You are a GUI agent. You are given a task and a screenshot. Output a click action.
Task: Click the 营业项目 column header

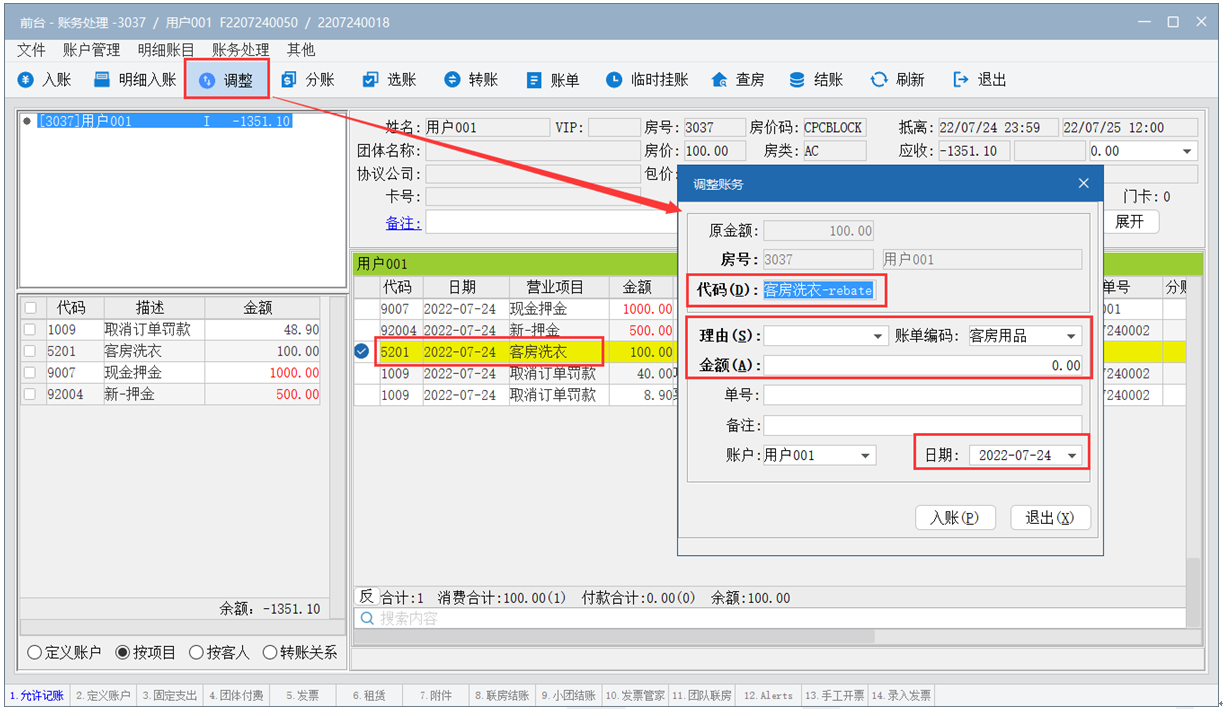click(x=555, y=287)
